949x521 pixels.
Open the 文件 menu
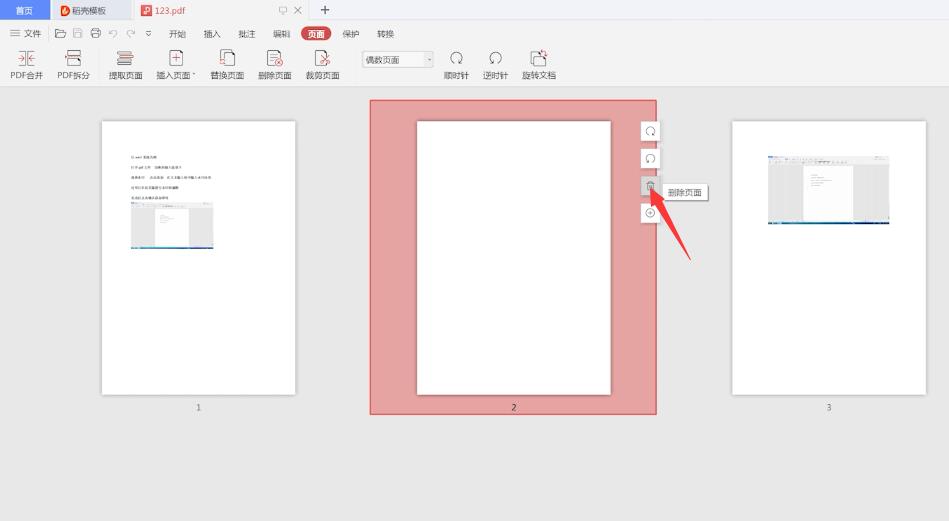26,34
